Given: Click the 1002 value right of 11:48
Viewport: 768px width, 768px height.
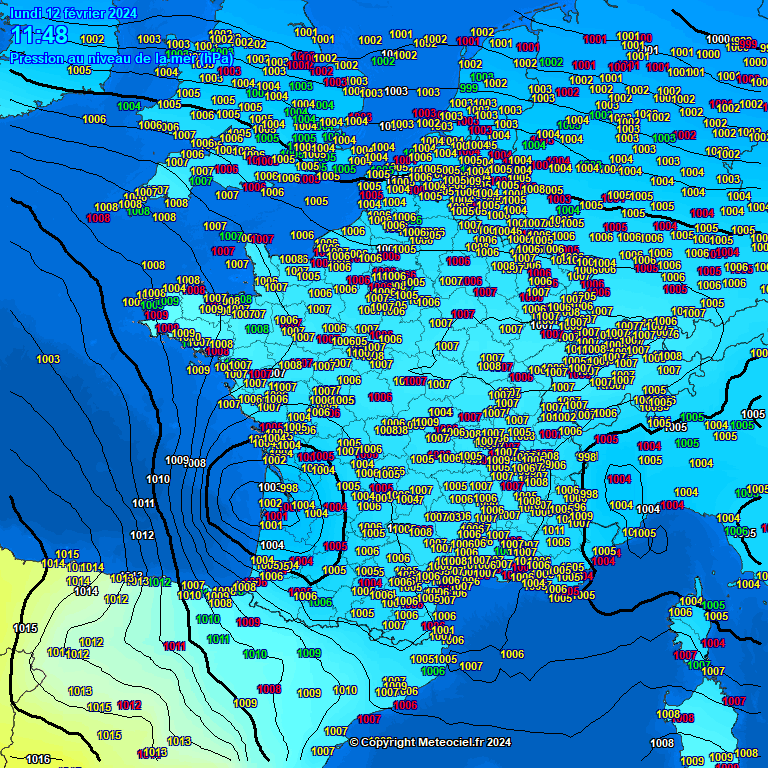Looking at the screenshot, I should [x=92, y=40].
